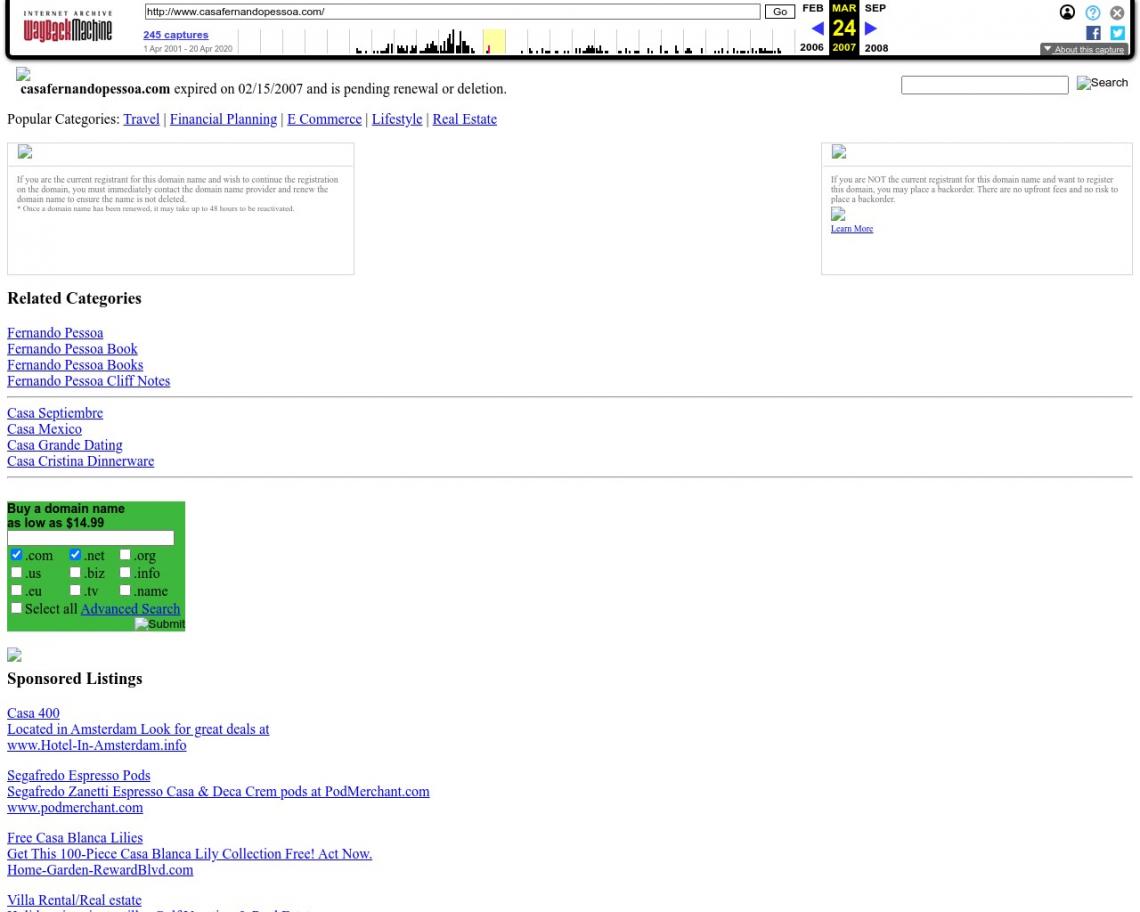The image size is (1140, 912).
Task: Open the Lifestyle category
Action: [397, 119]
